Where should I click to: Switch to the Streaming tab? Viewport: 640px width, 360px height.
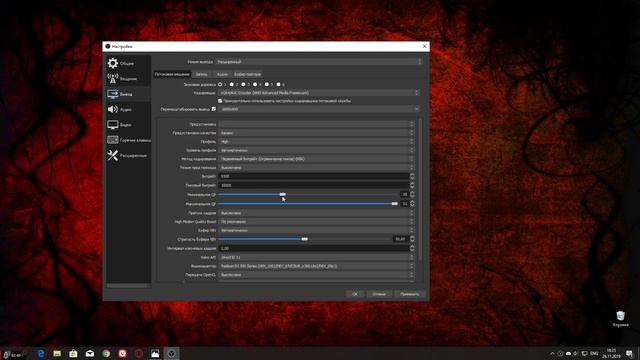click(x=172, y=74)
